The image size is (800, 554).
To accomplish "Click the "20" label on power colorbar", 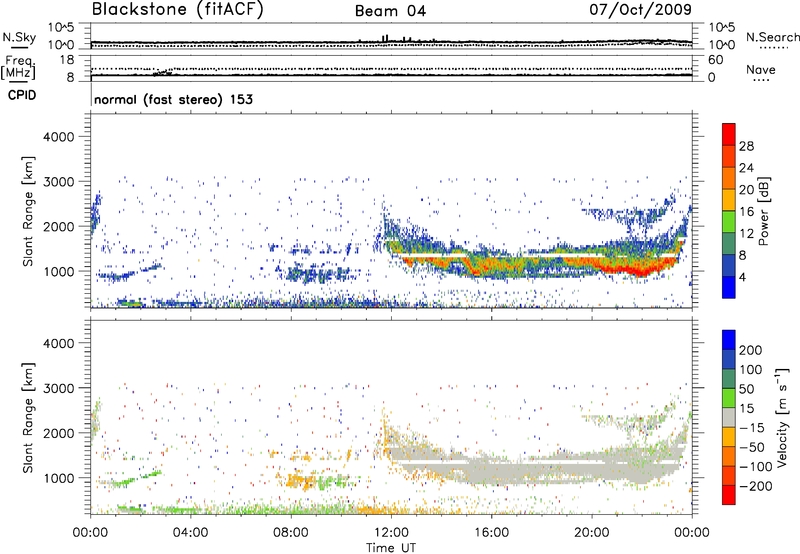I will click(746, 190).
